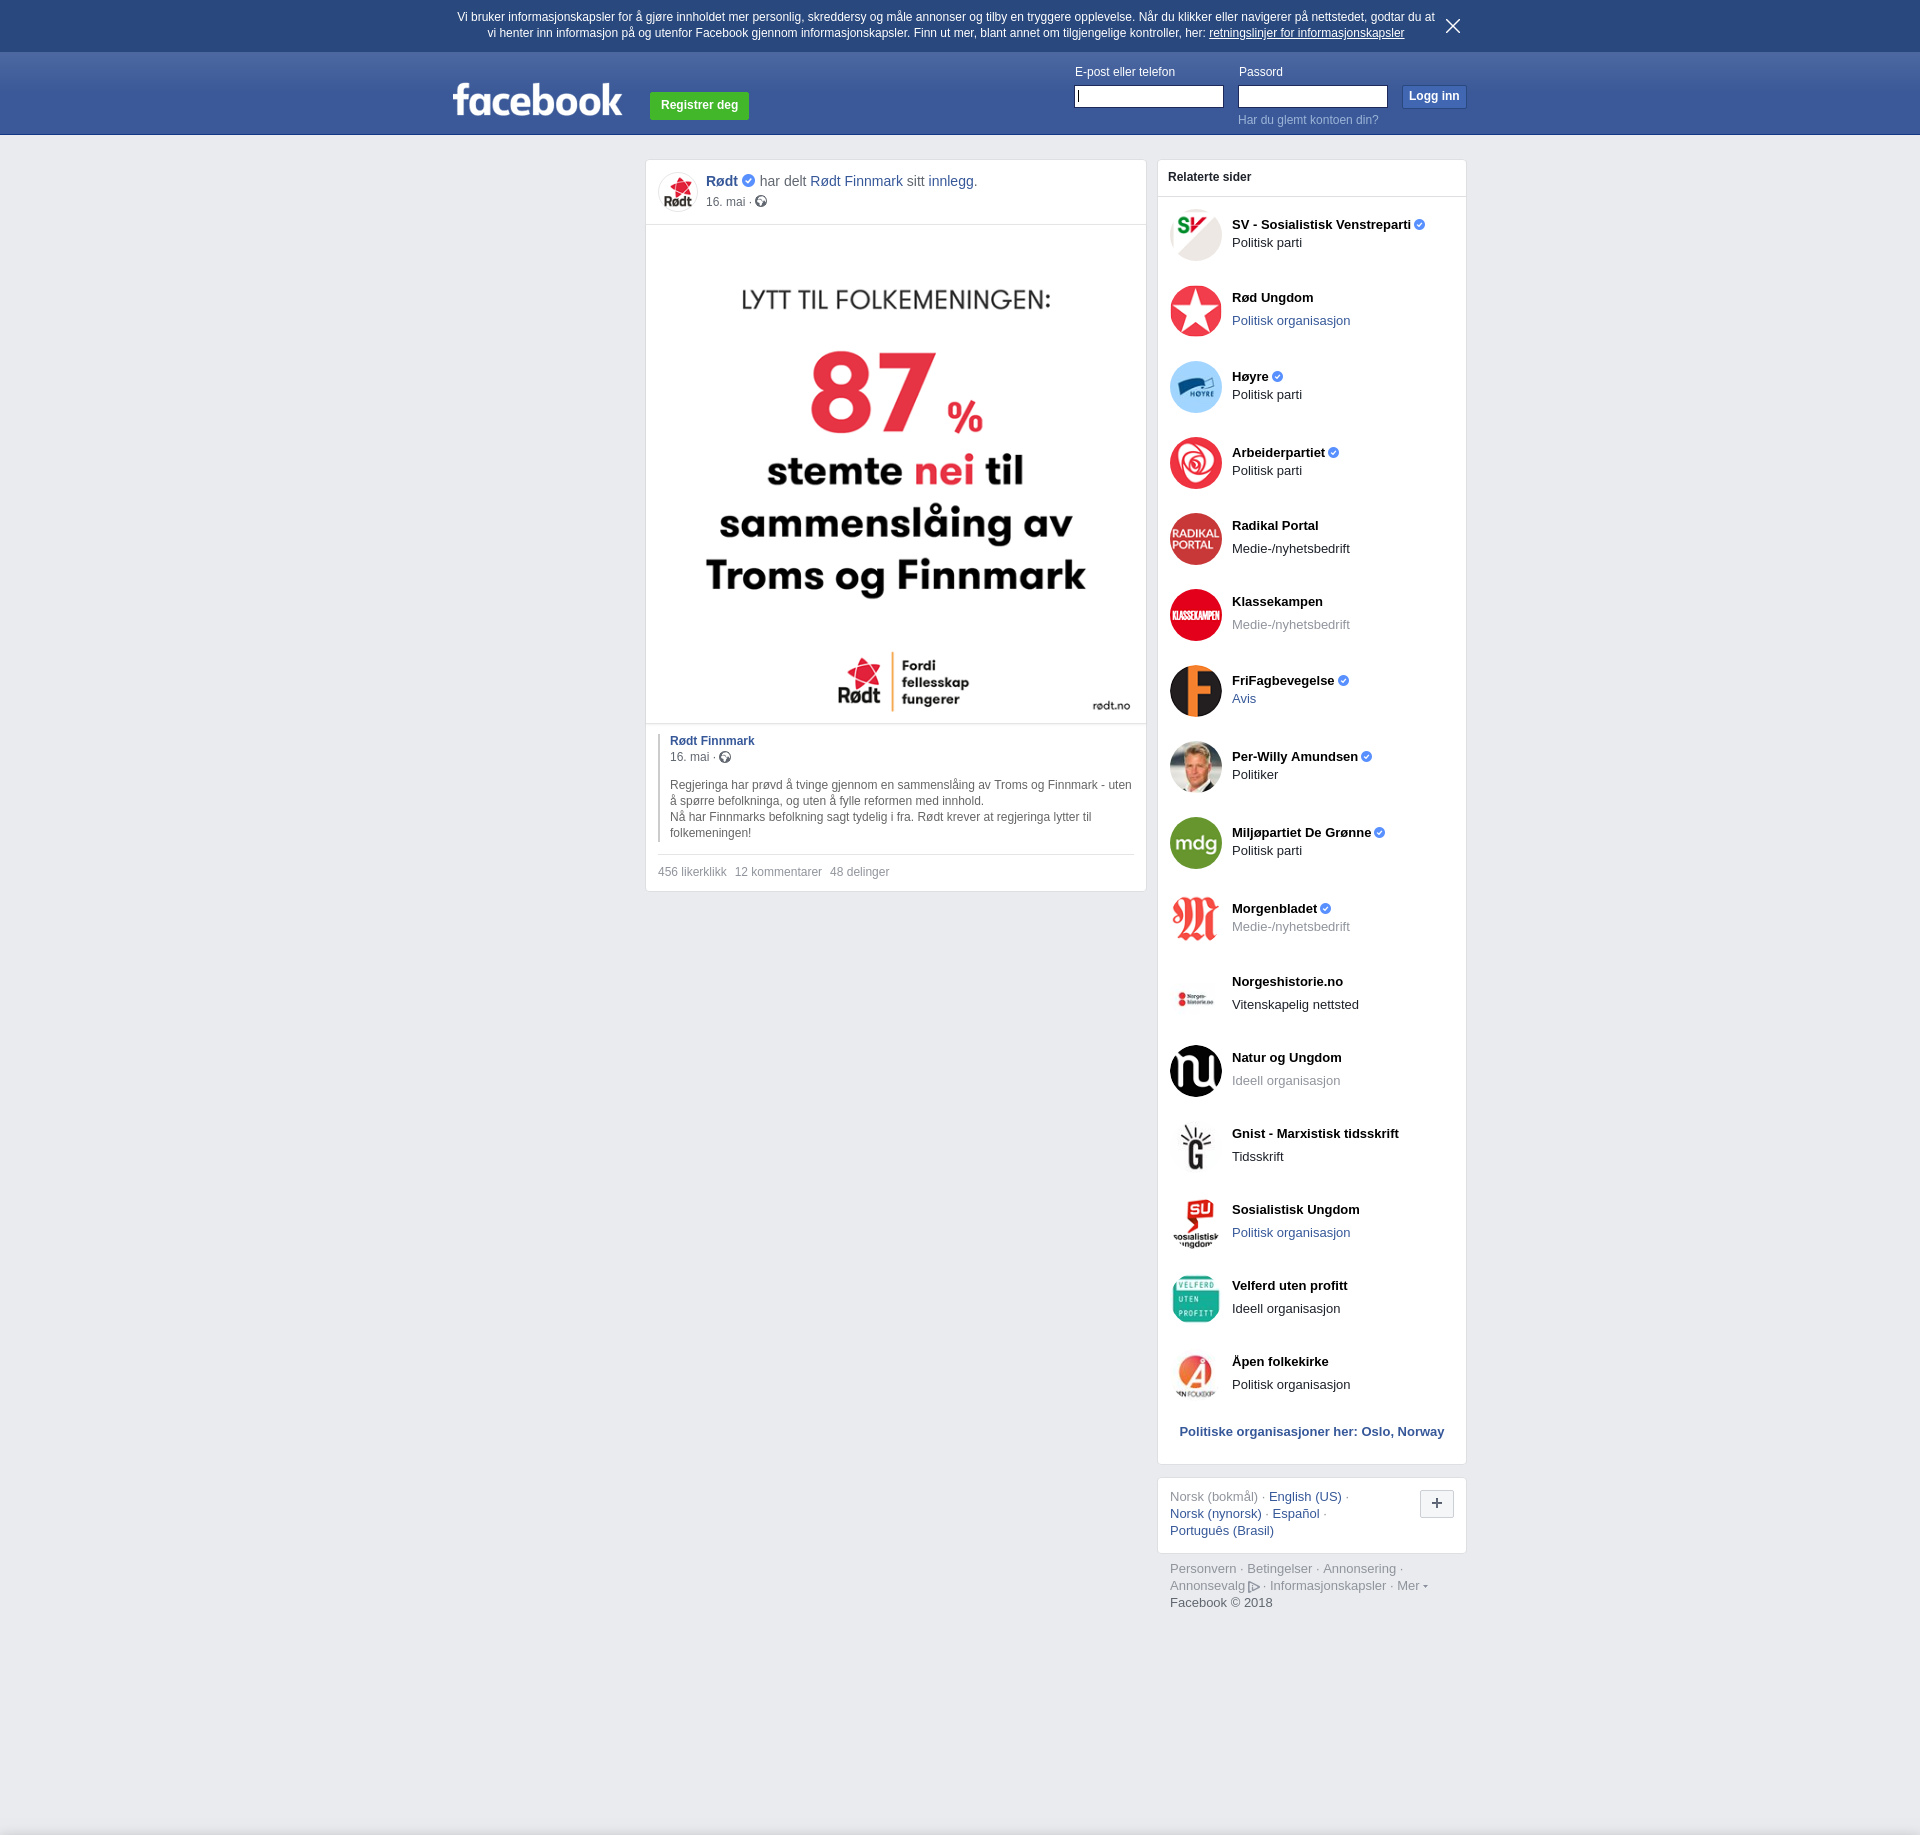The height and width of the screenshot is (1835, 1920).
Task: Click the Logg inn button
Action: (x=1433, y=96)
